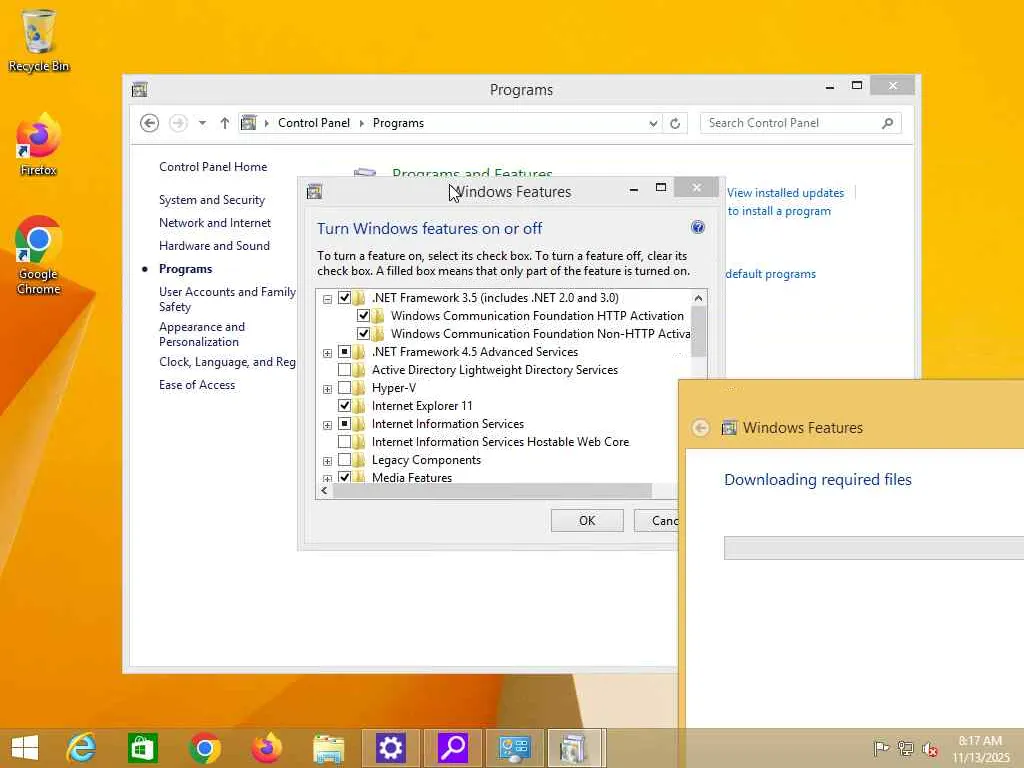Click Cancel in Windows Features dialog
The height and width of the screenshot is (768, 1024).
coord(656,520)
